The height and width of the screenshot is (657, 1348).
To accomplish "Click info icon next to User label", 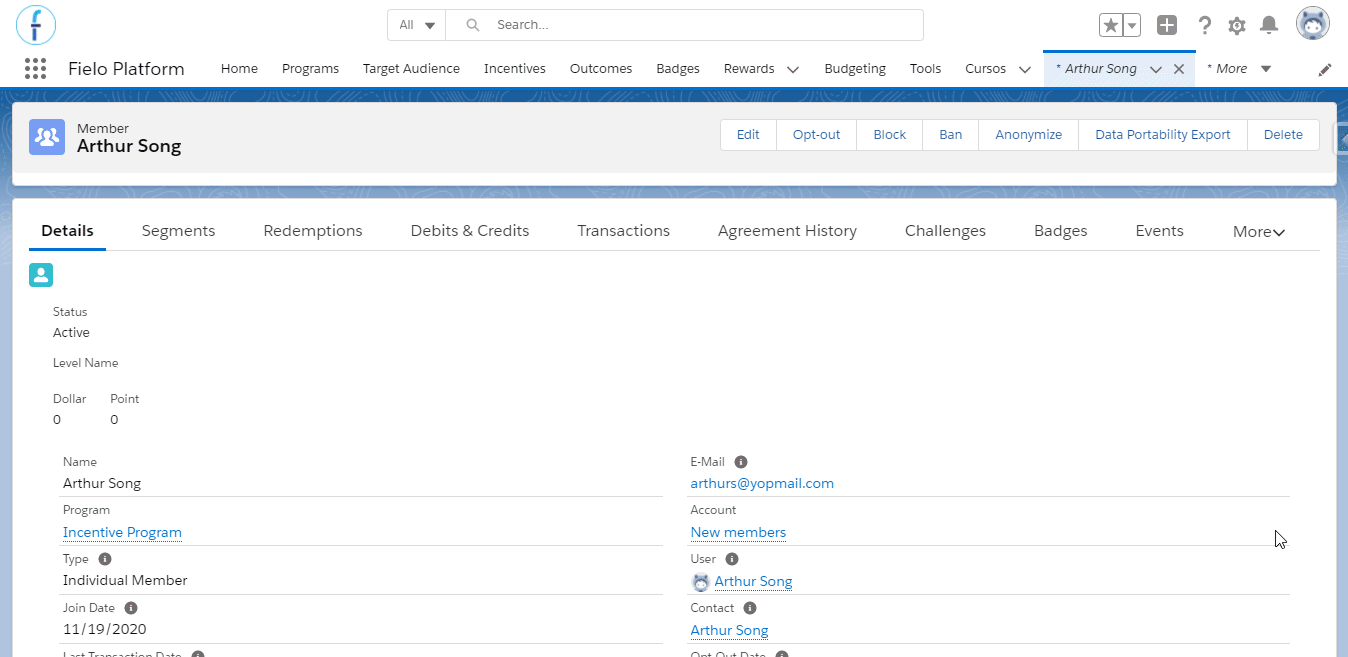I will point(731,559).
